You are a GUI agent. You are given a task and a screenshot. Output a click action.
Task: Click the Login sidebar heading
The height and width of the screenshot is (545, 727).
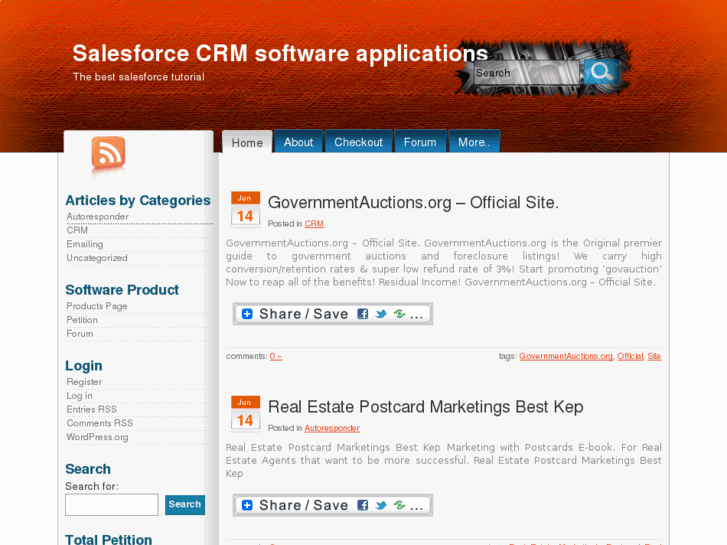[x=84, y=366]
